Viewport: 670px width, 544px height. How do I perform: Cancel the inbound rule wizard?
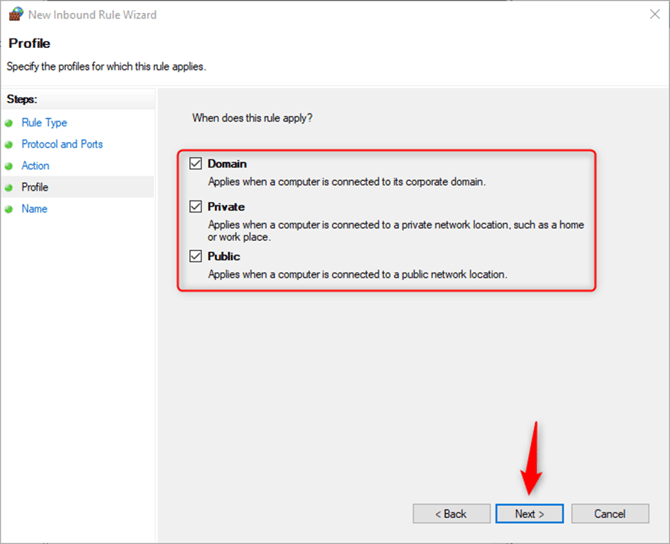coord(609,514)
